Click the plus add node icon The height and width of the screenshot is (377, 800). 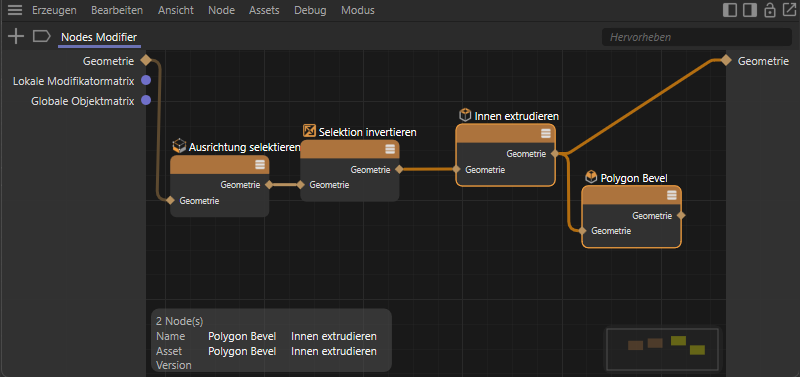[16, 37]
